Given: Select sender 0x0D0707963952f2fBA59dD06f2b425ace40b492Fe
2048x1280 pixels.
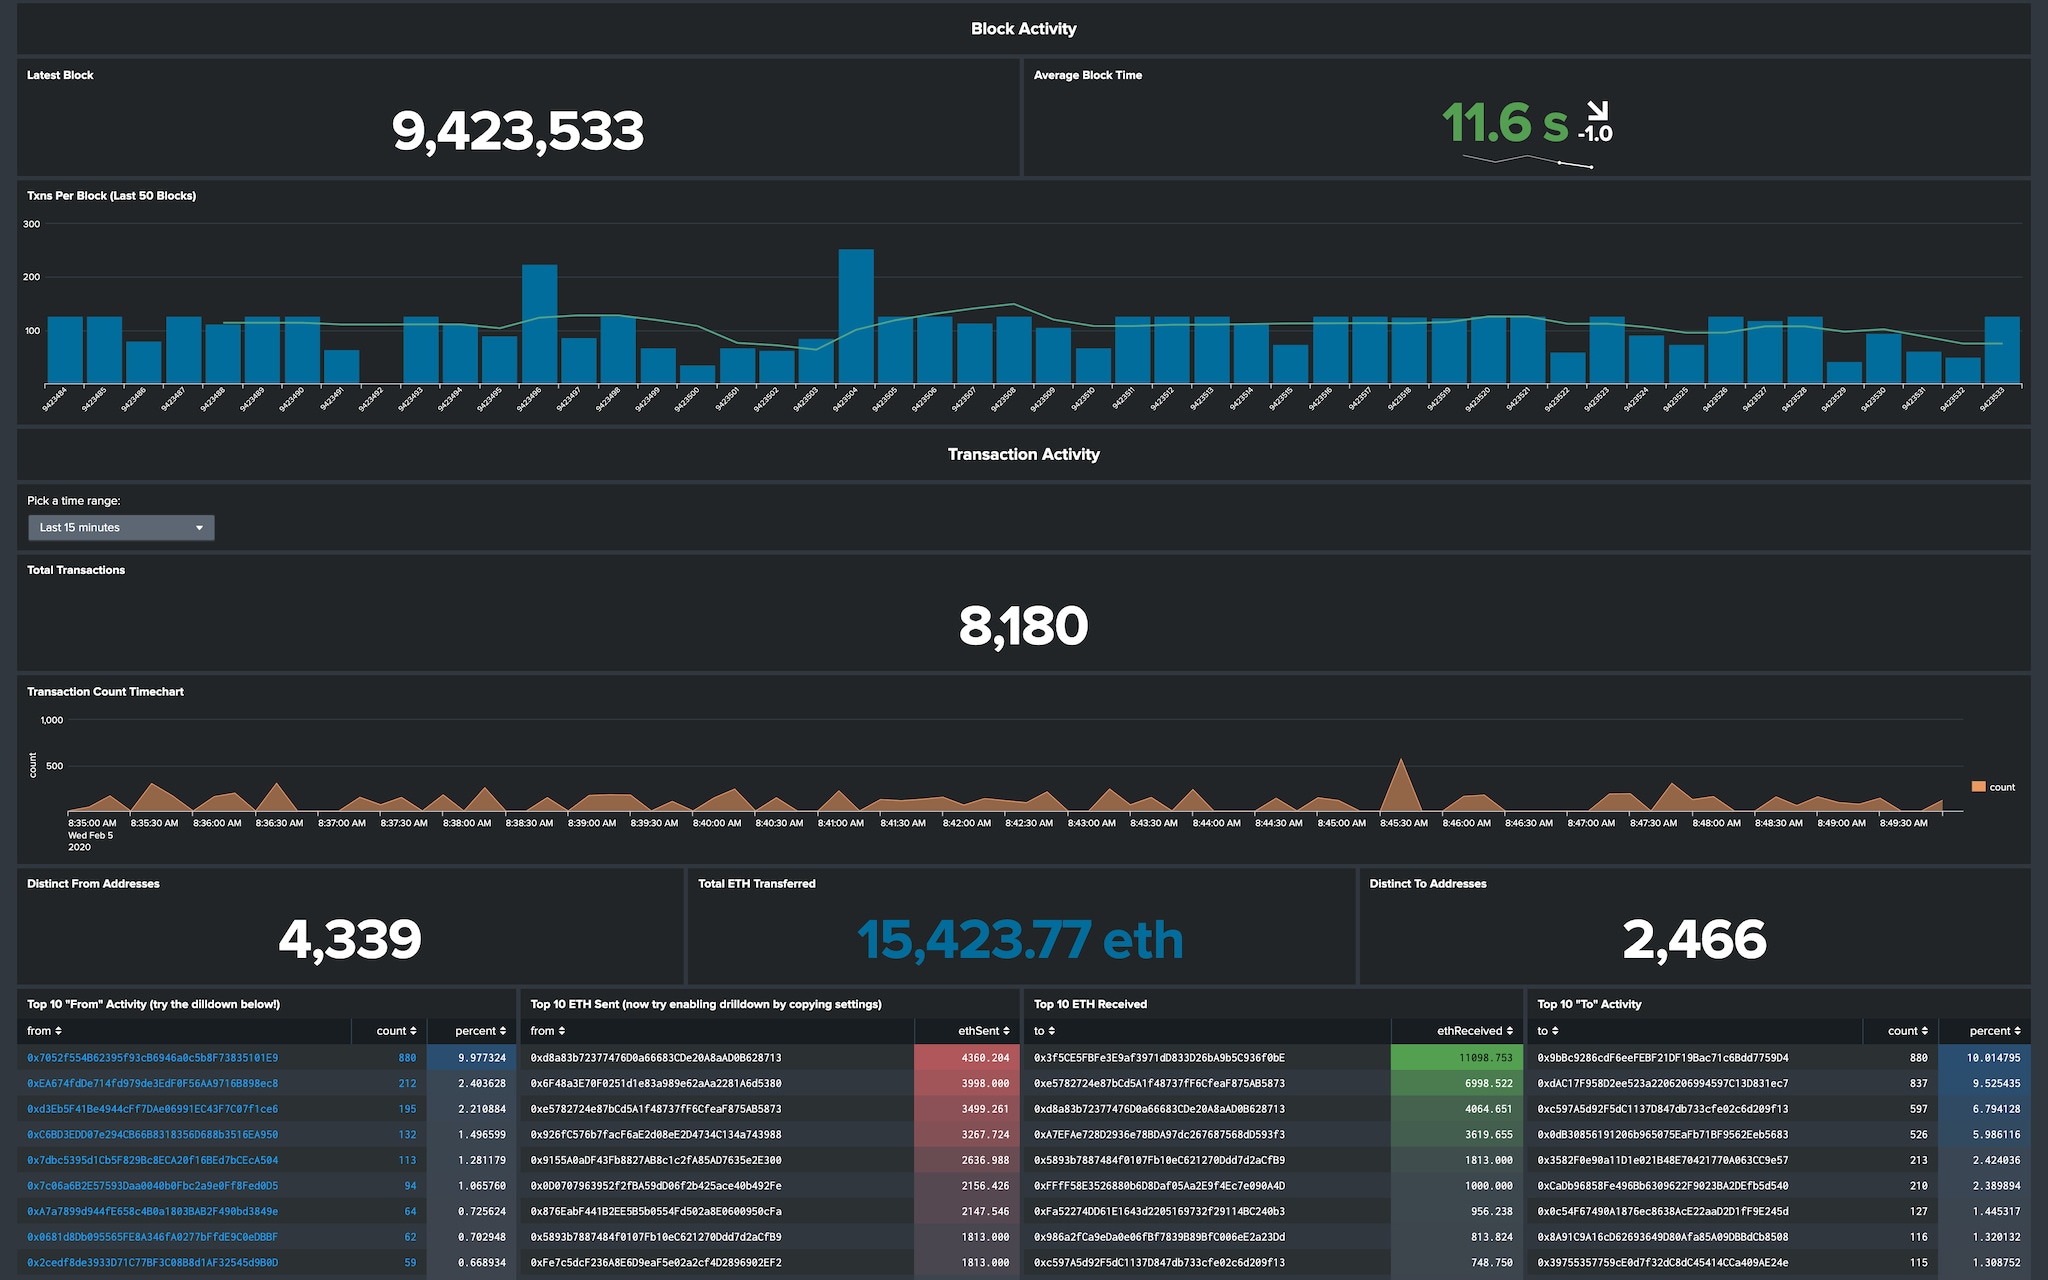Looking at the screenshot, I should click(656, 1186).
